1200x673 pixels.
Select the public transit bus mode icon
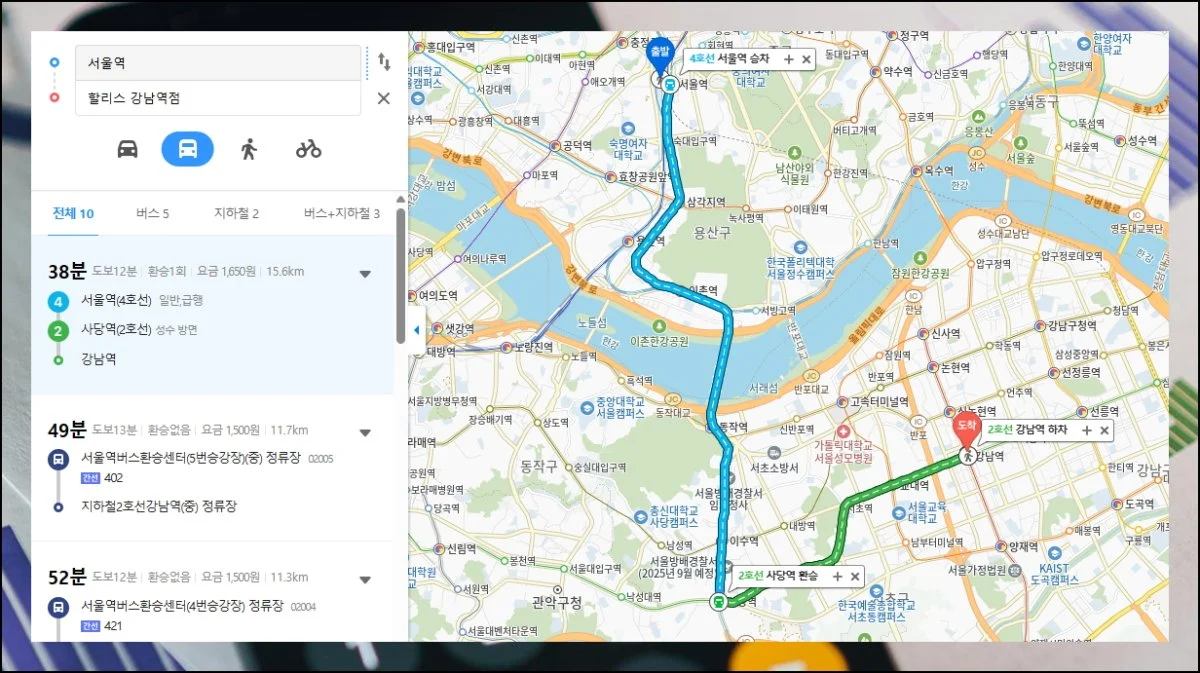point(188,149)
